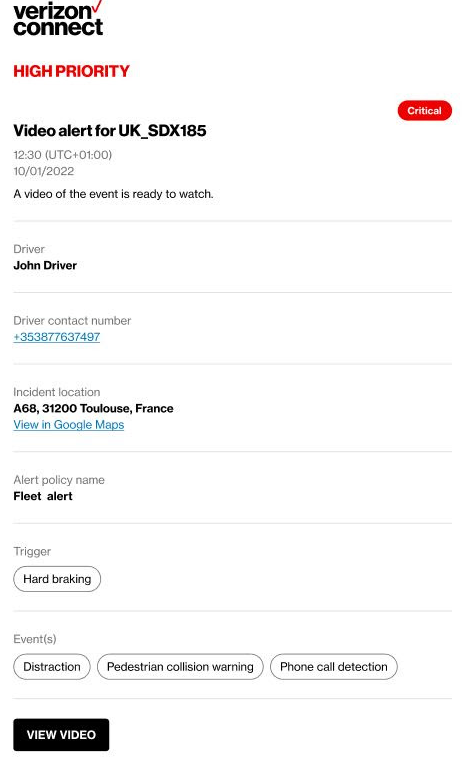Click Phone call detection tag
469x762 pixels.
coord(333,666)
